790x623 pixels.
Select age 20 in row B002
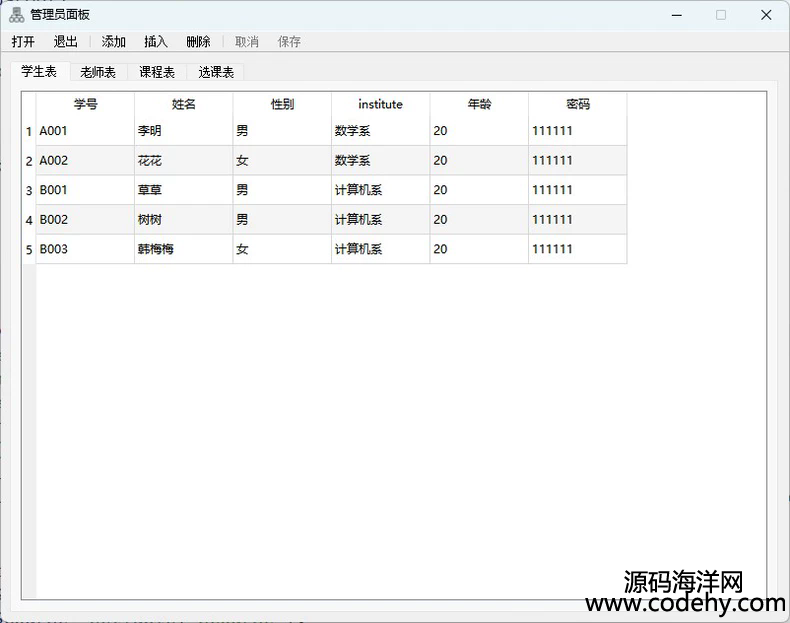pyautogui.click(x=479, y=220)
